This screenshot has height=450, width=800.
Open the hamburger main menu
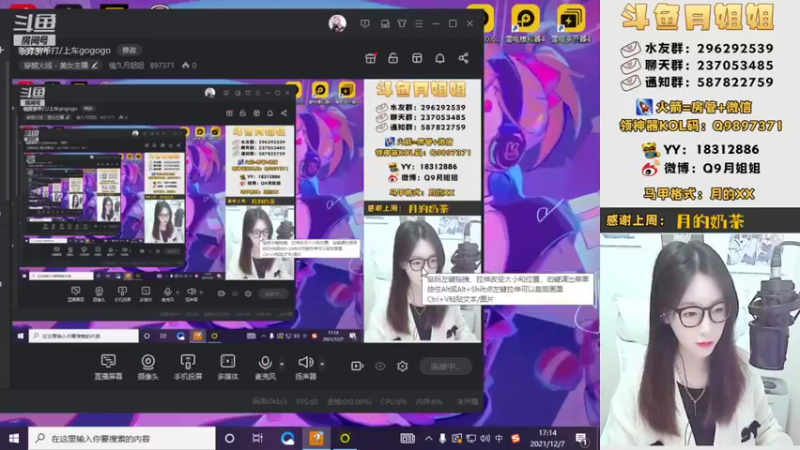[419, 23]
